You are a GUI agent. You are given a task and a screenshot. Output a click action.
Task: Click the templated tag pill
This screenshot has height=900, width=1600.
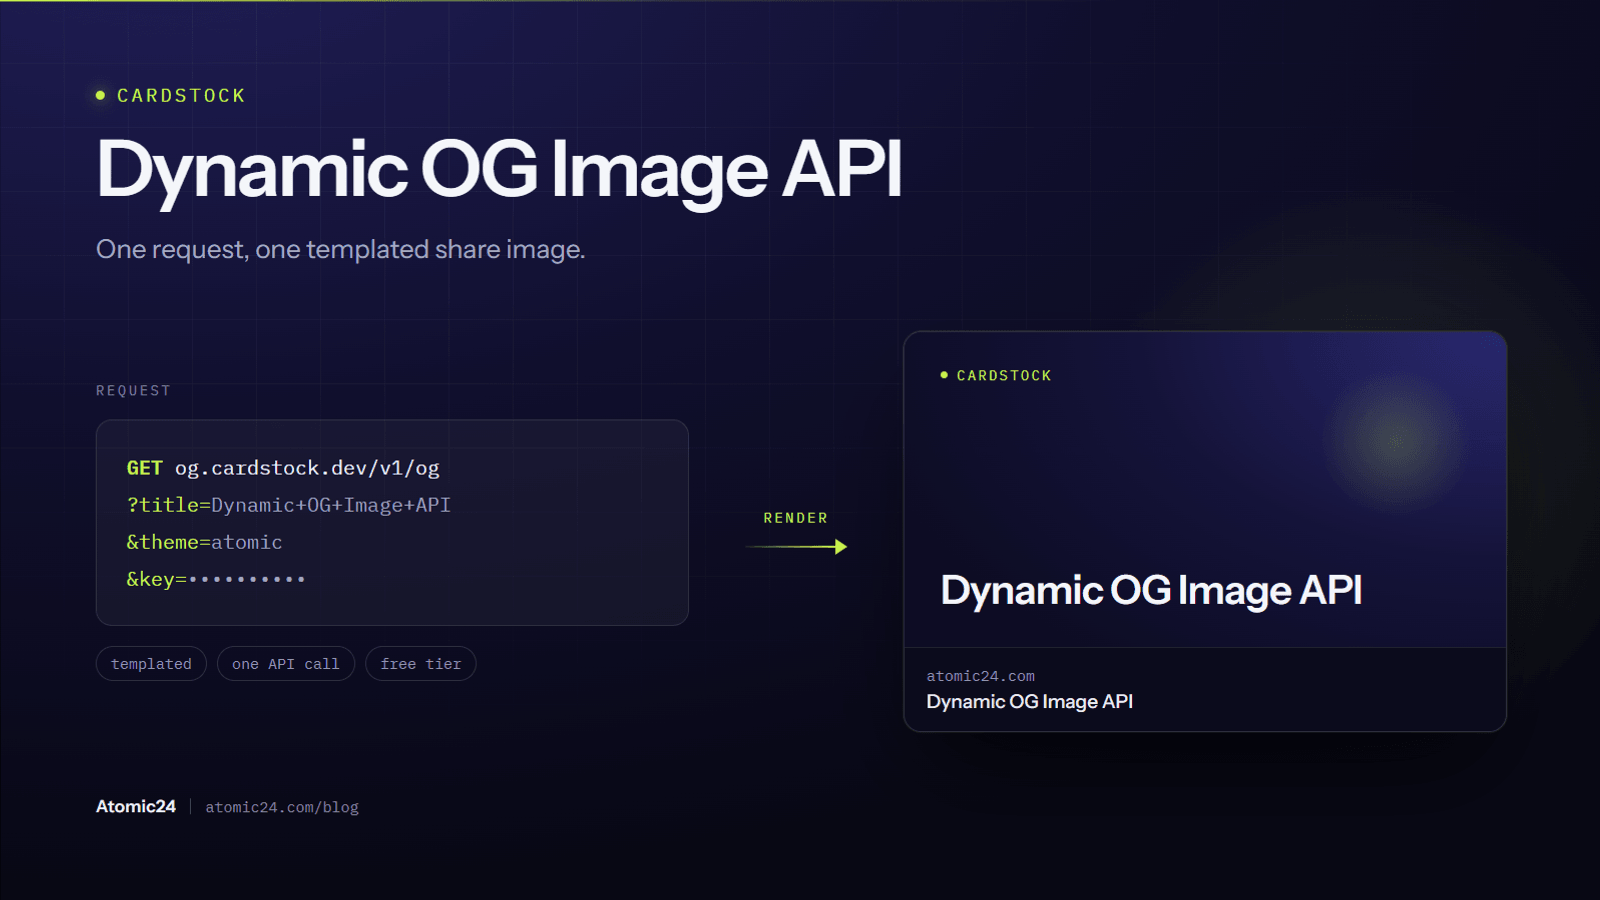151,664
